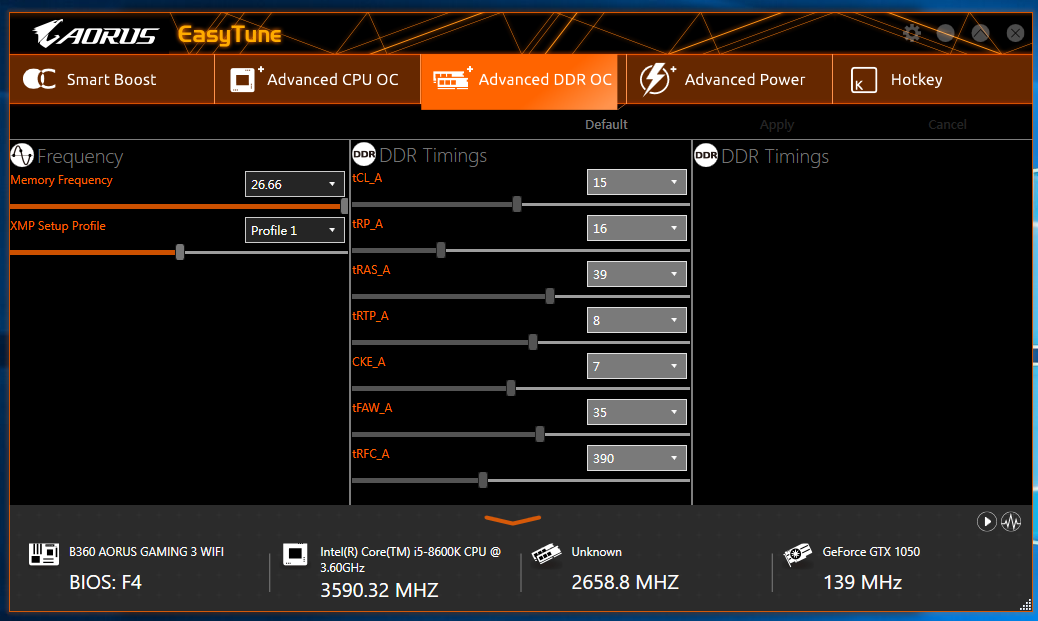Click the Apply button
1038x621 pixels.
point(777,124)
